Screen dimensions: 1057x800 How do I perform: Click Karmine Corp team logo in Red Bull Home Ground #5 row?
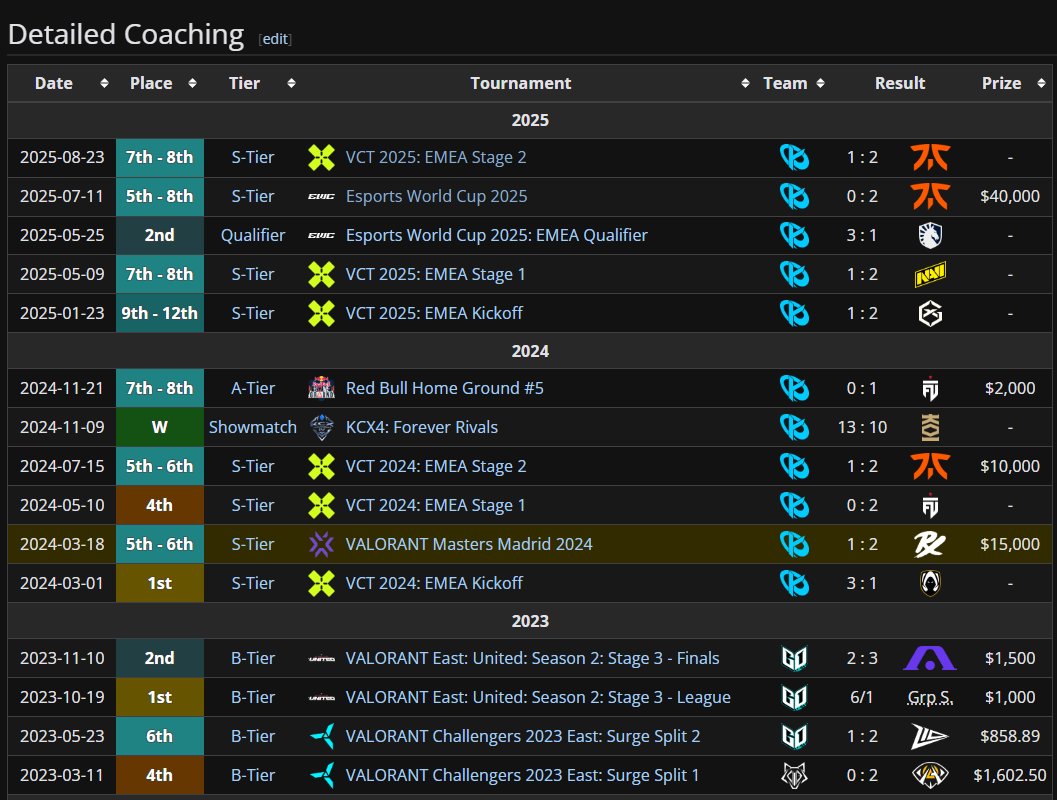point(794,388)
